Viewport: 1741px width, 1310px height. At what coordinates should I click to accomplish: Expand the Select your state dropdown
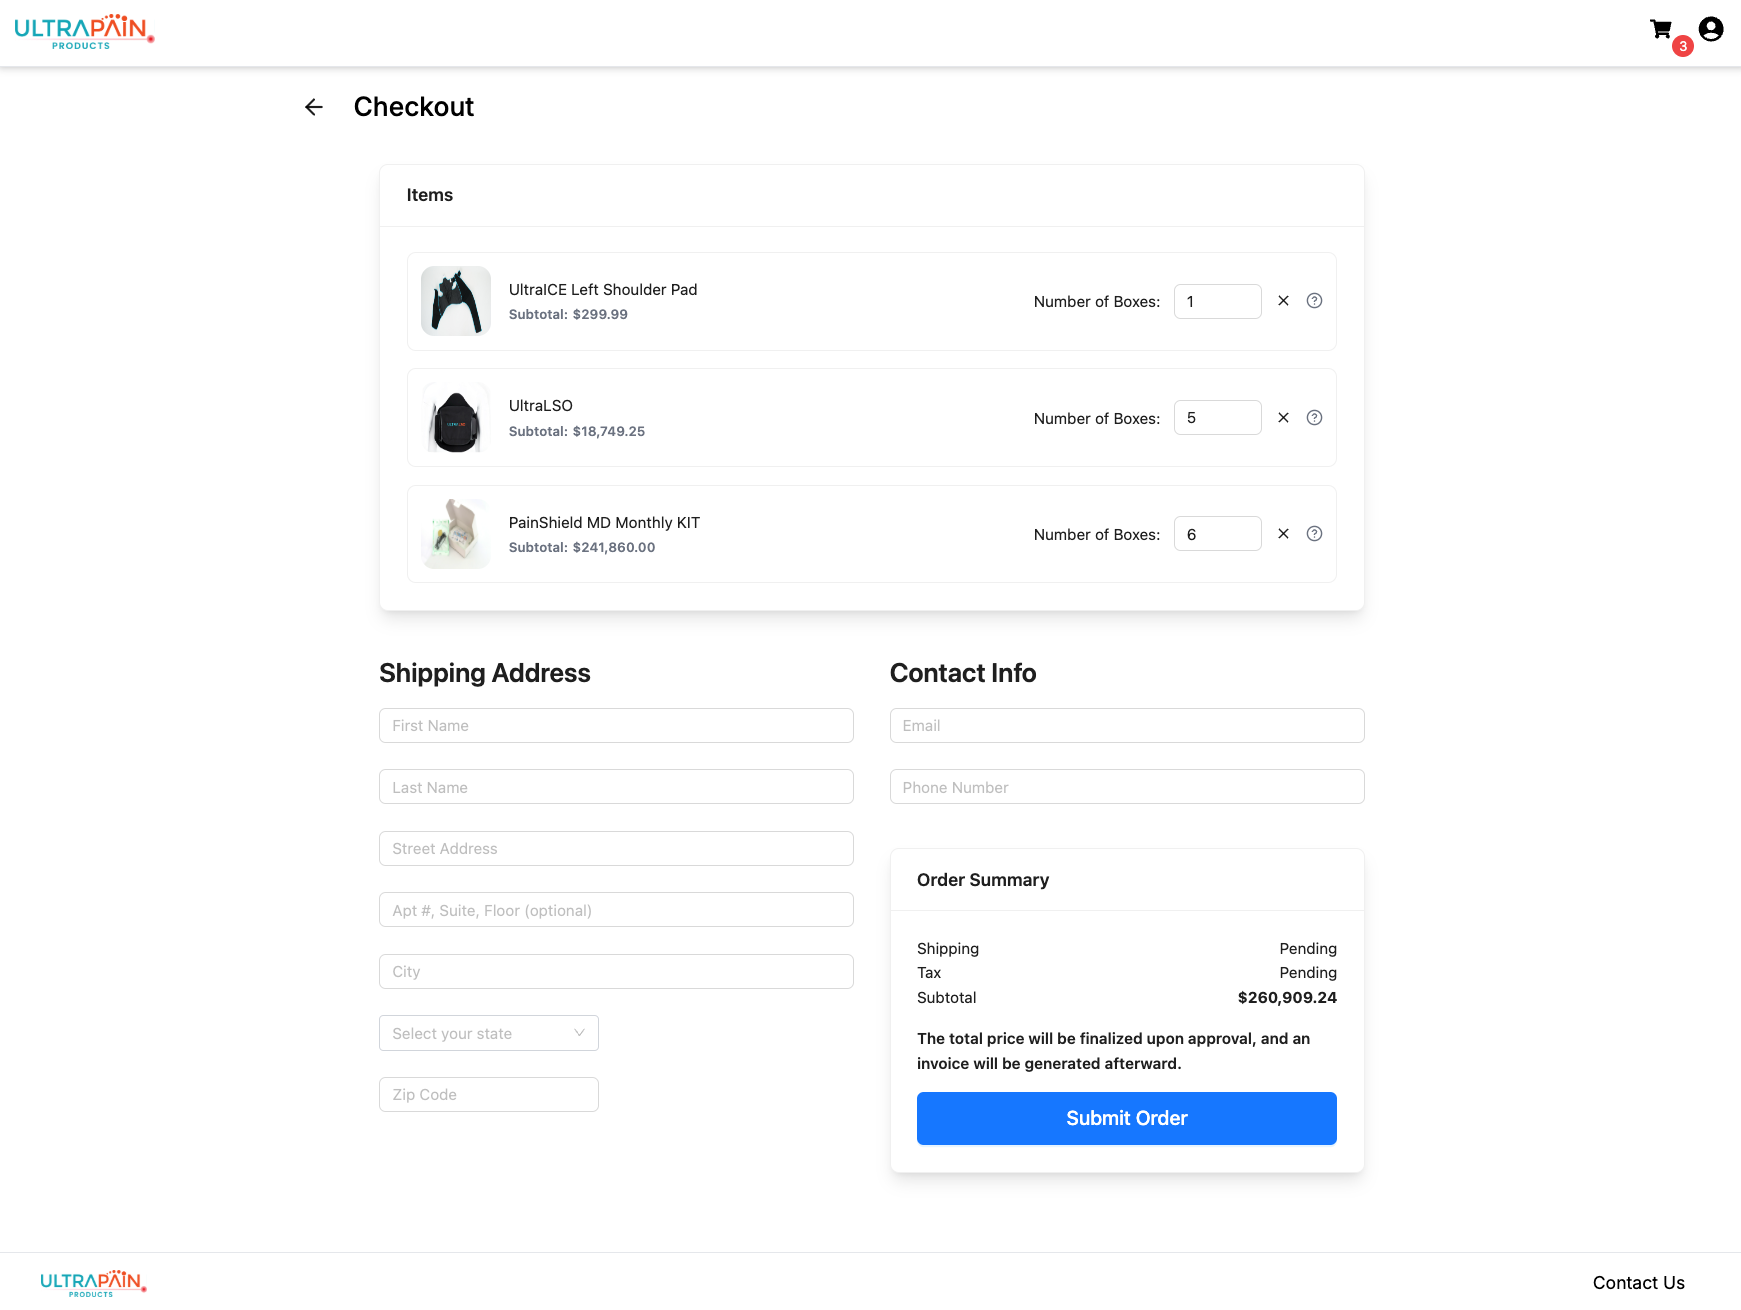tap(488, 1033)
